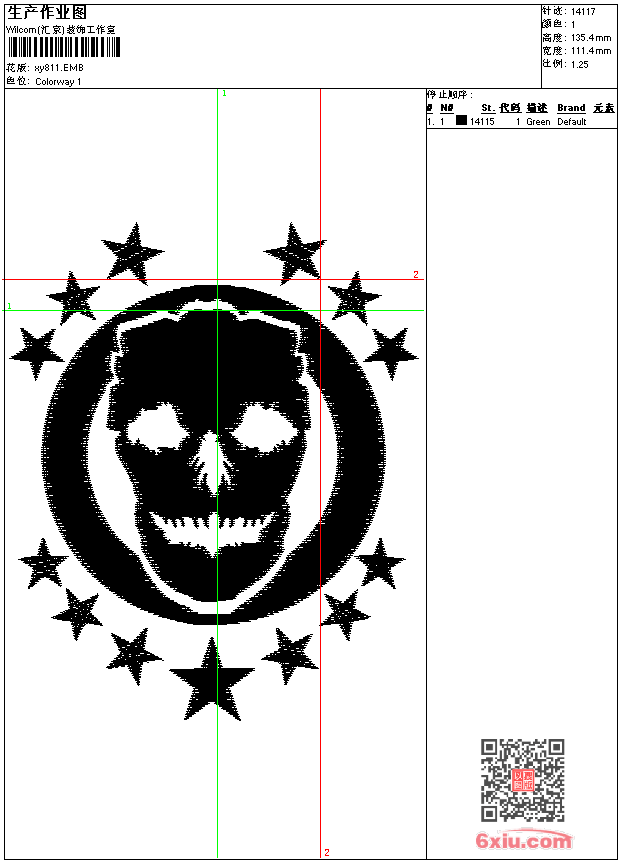620x860 pixels.
Task: Select the 'Default' brand cell
Action: click(572, 122)
